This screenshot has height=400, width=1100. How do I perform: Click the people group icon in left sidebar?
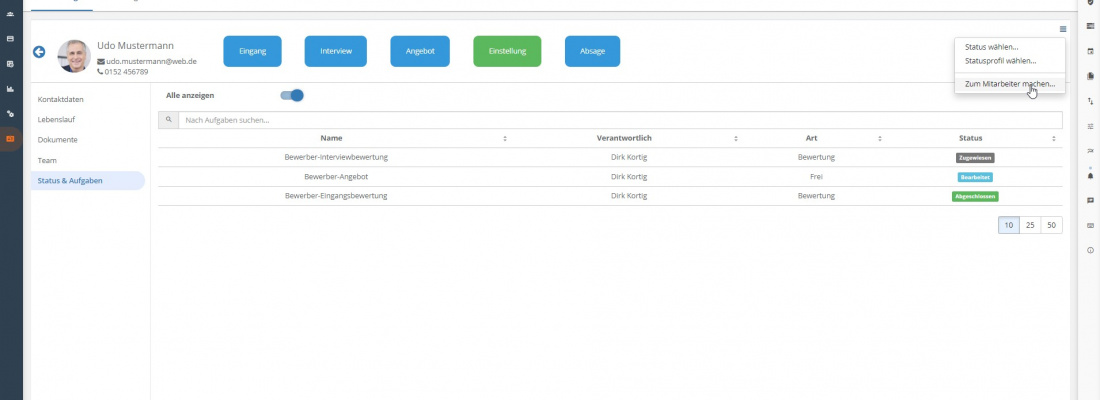point(10,15)
